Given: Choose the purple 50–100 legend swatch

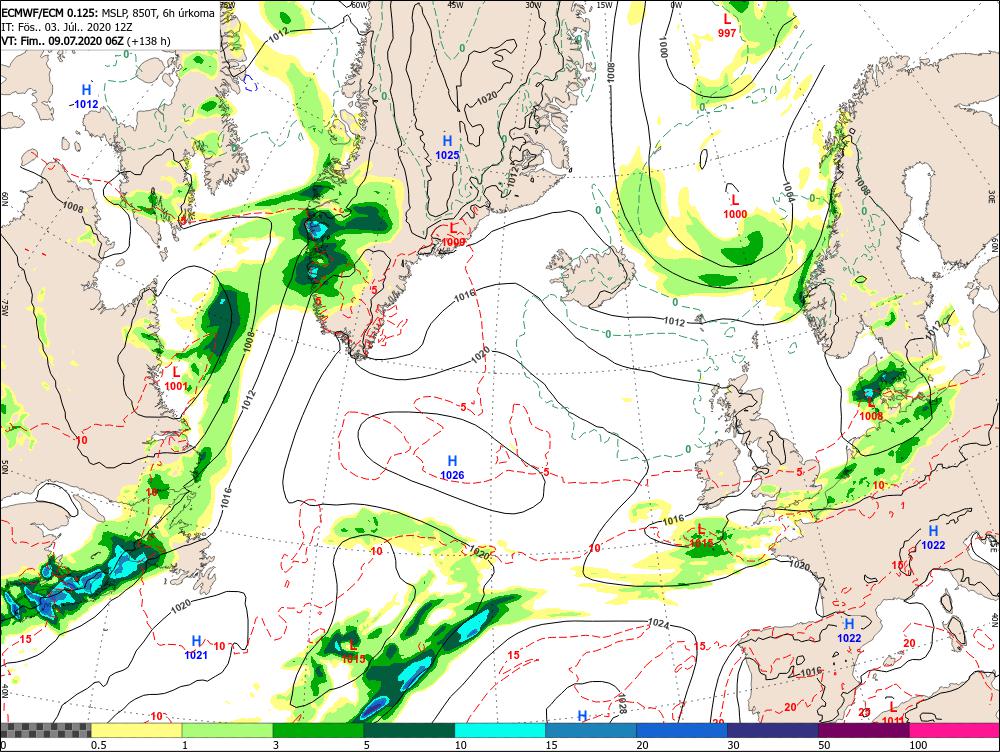Looking at the screenshot, I should (x=864, y=730).
